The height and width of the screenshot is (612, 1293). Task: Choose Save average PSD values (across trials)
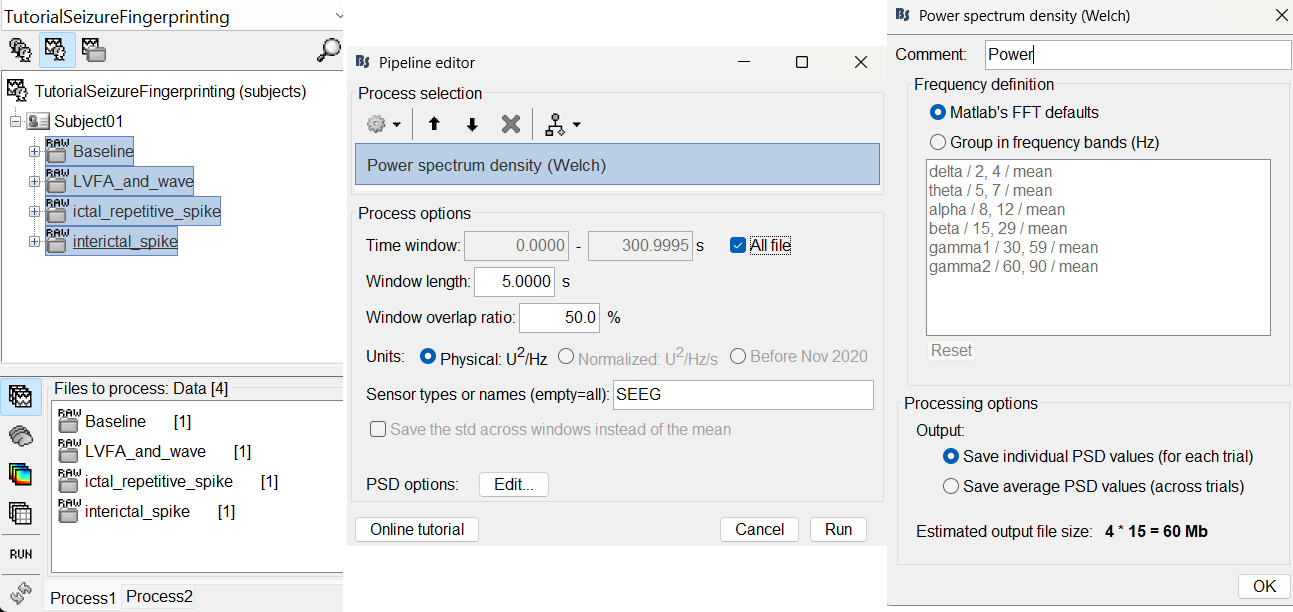coord(951,487)
